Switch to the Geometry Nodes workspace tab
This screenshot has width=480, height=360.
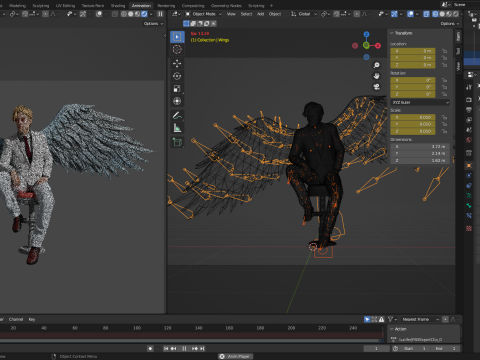point(226,6)
